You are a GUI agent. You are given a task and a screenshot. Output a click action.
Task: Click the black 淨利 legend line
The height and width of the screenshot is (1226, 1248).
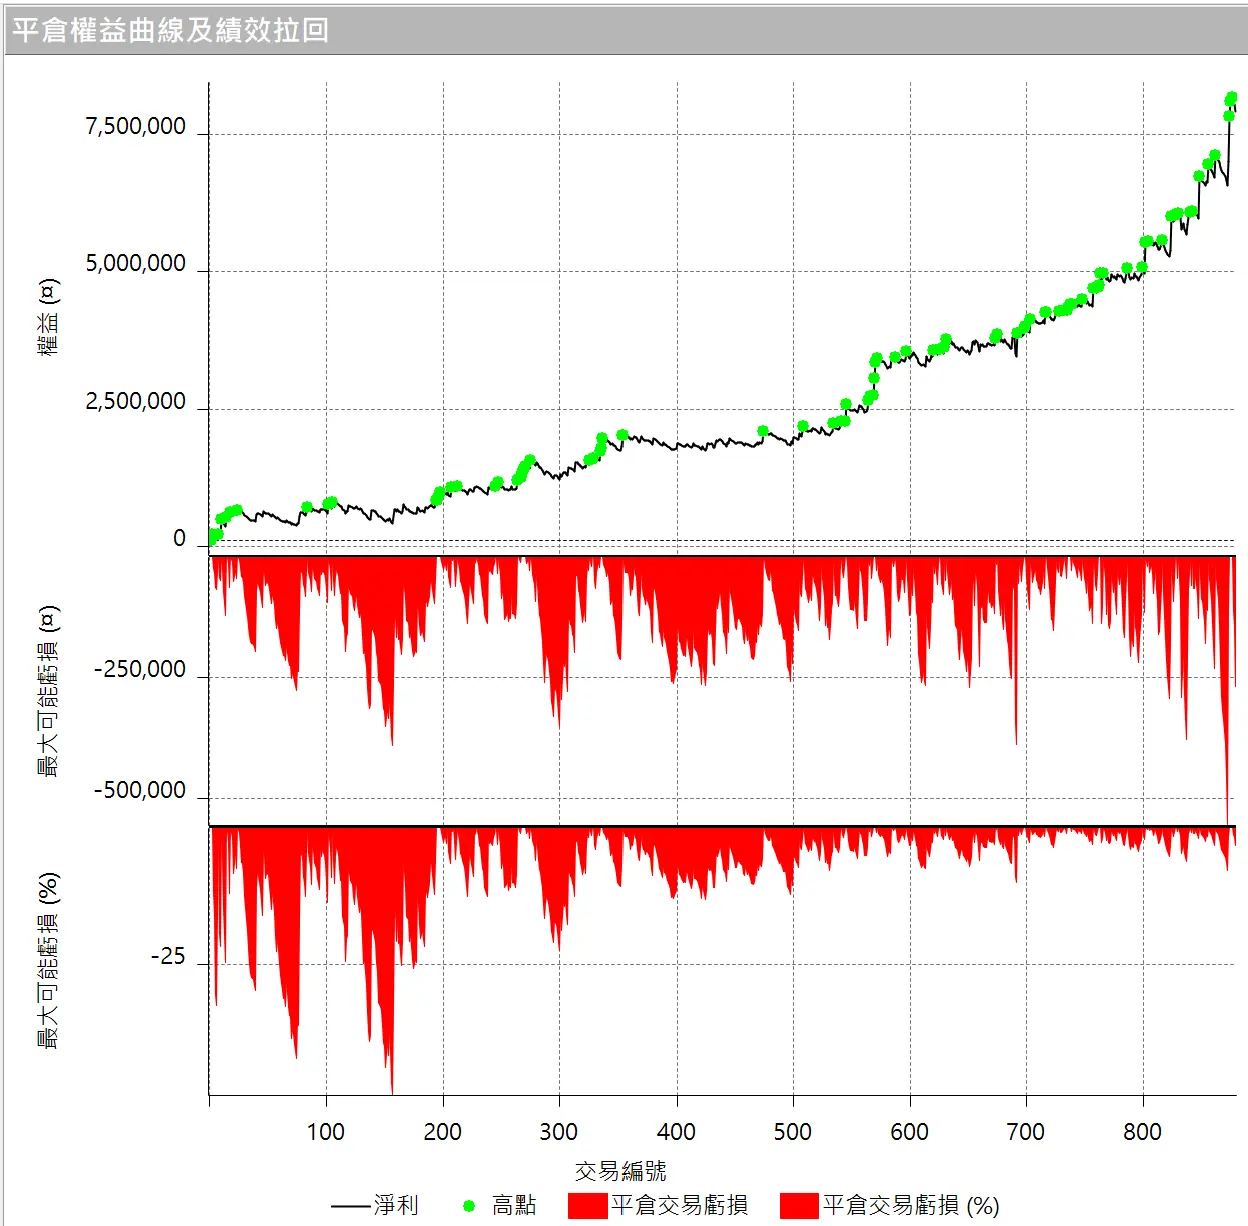[350, 1206]
